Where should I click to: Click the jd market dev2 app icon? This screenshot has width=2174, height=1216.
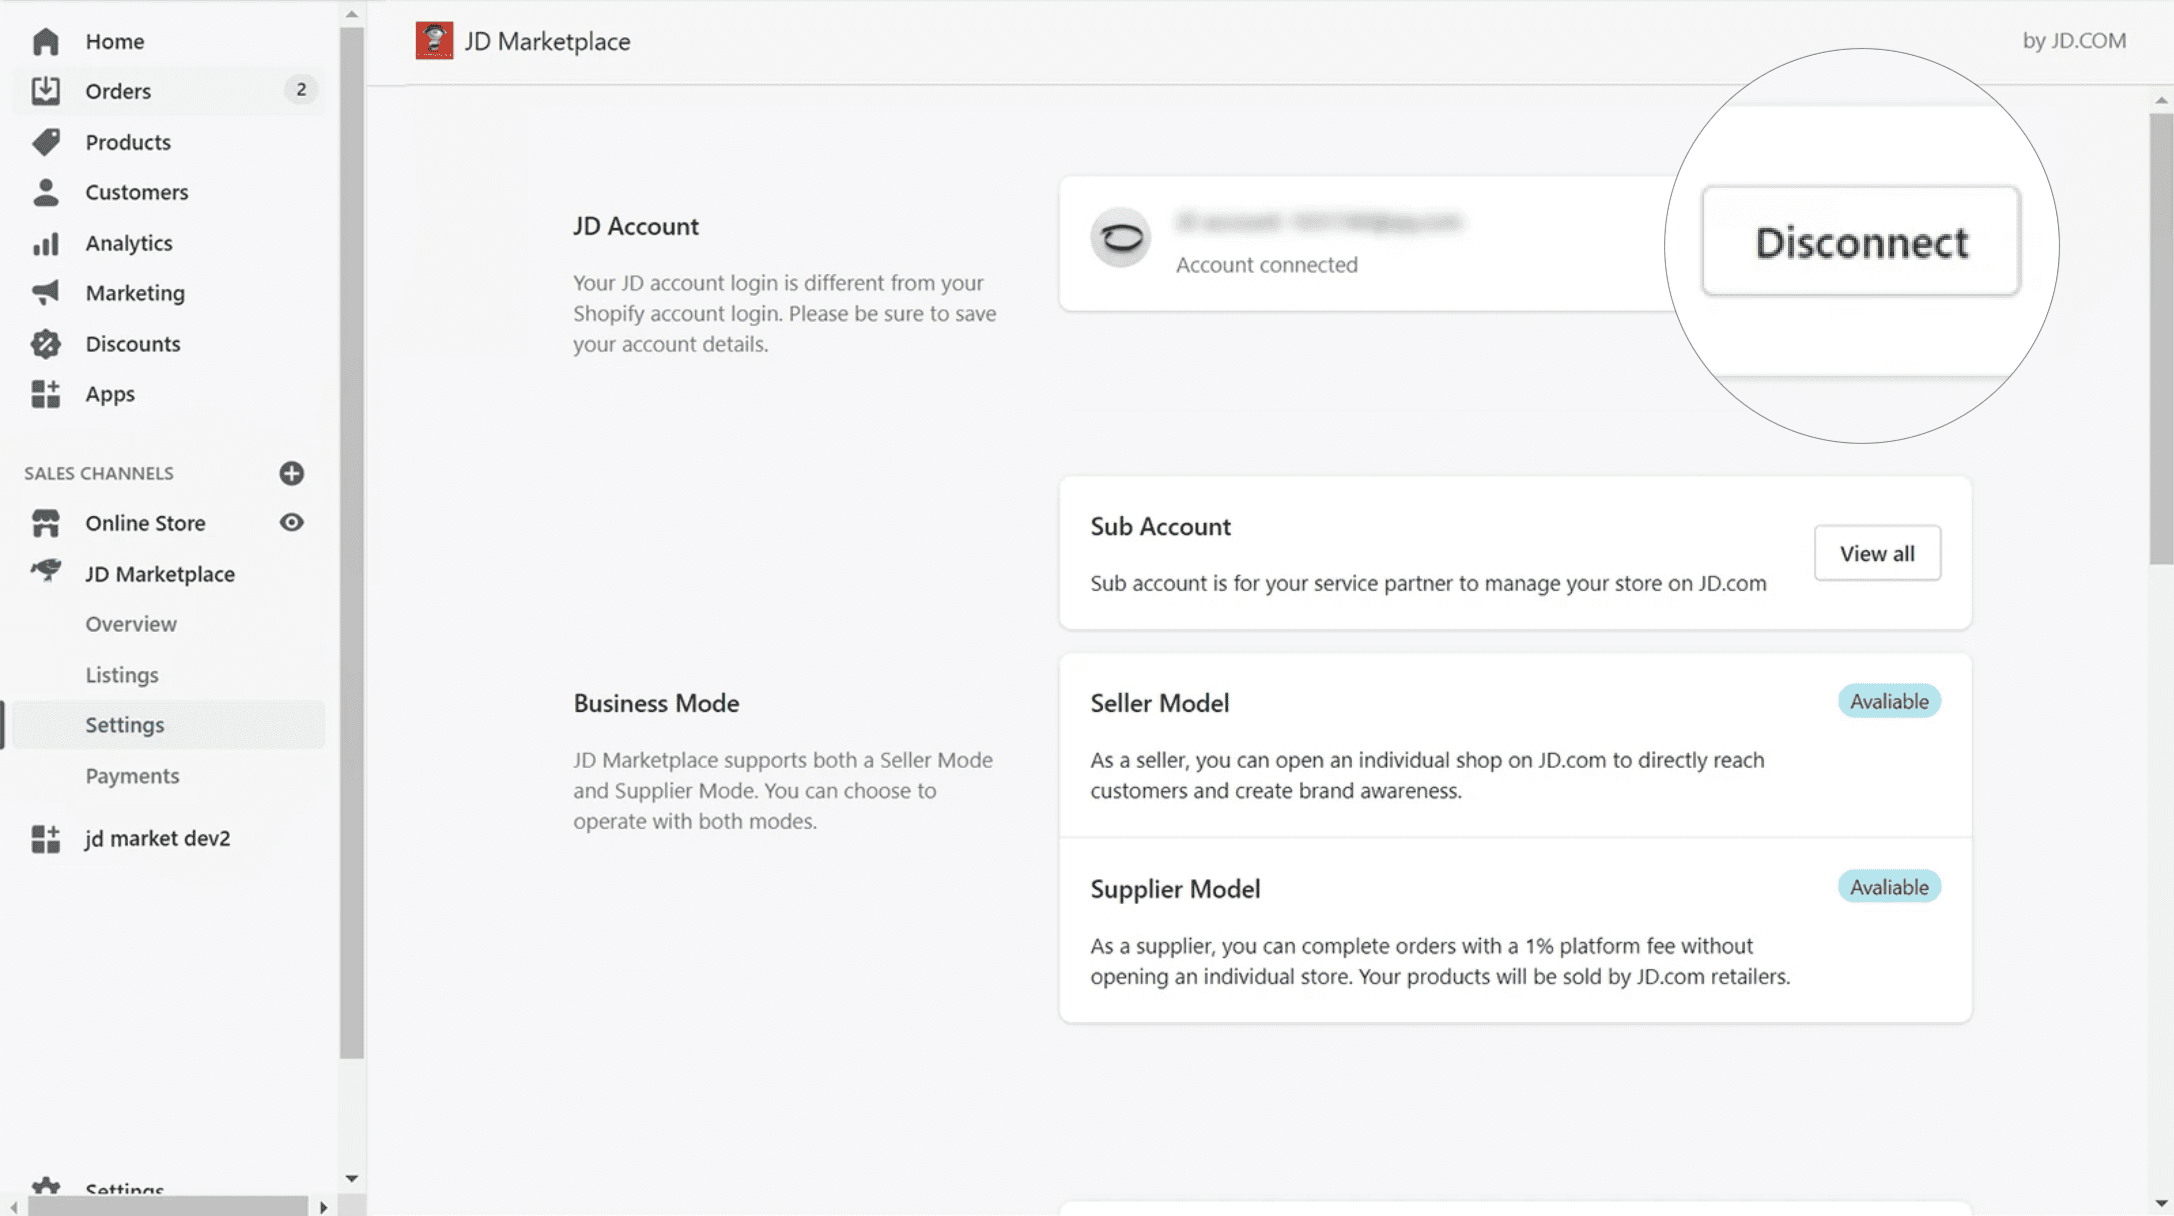pos(45,839)
